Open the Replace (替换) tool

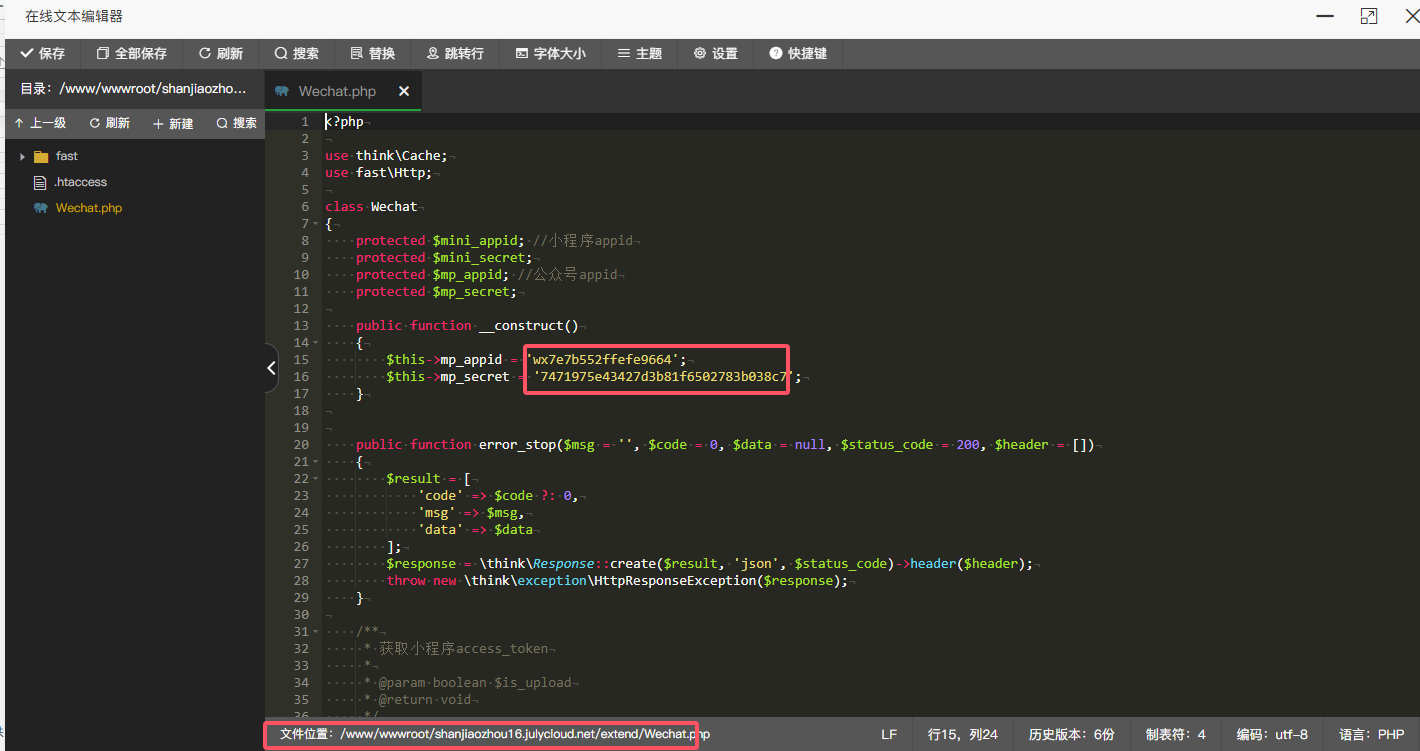(x=373, y=54)
